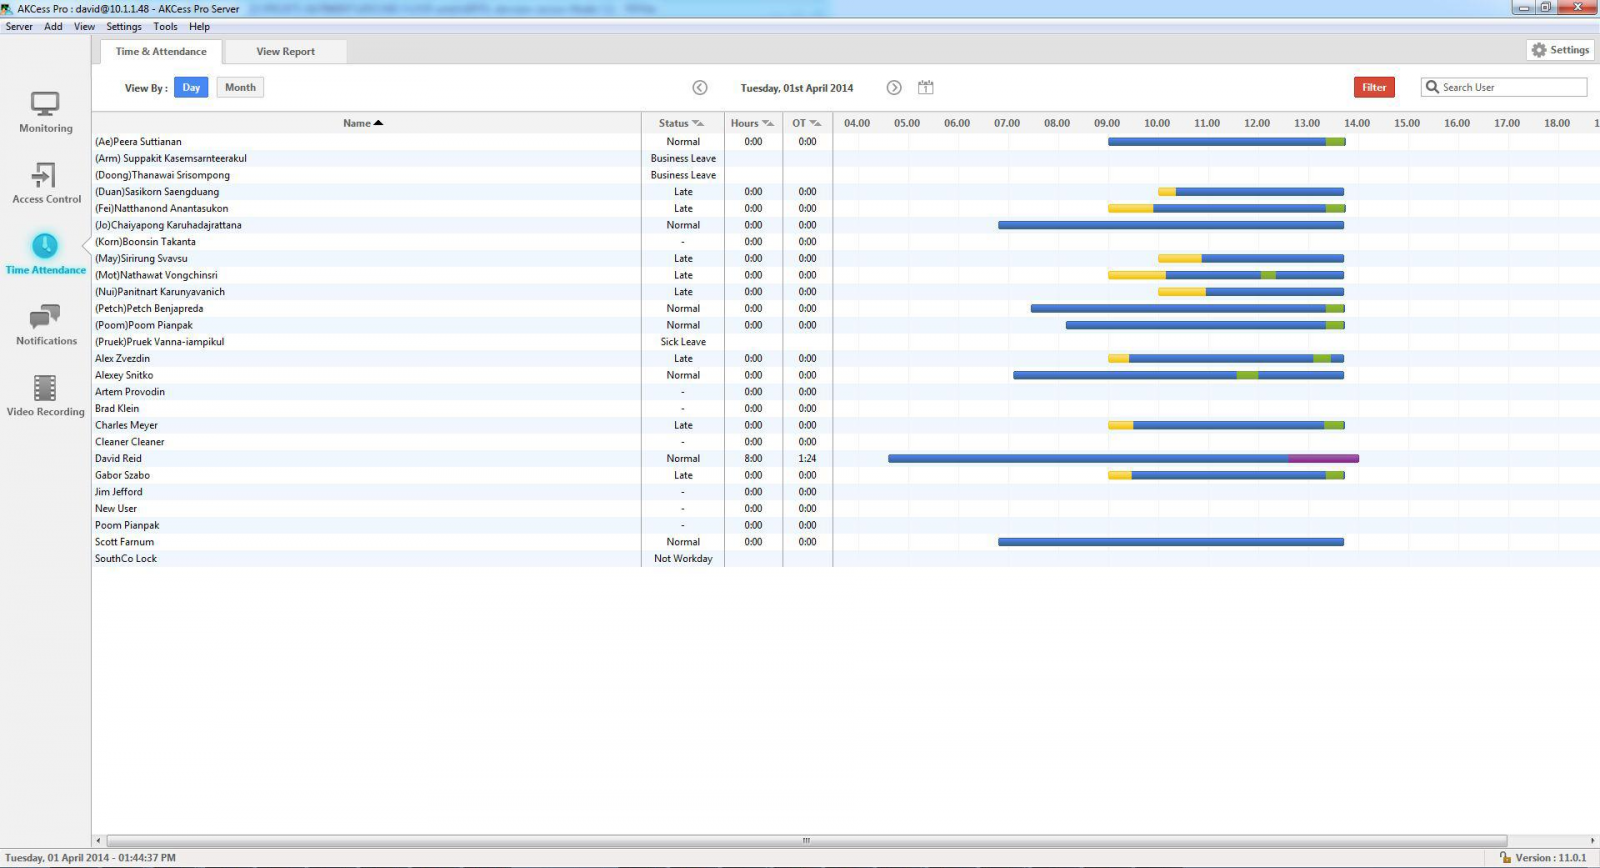Switch view to Month
The height and width of the screenshot is (868, 1600).
pyautogui.click(x=240, y=88)
